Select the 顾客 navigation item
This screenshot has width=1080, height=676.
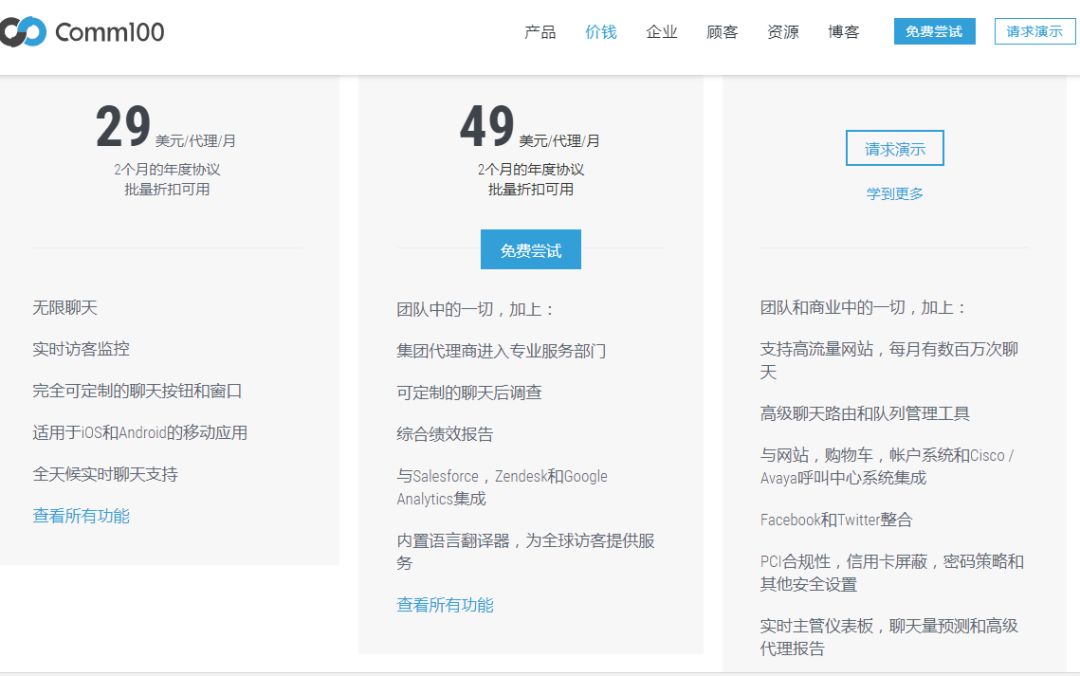722,31
